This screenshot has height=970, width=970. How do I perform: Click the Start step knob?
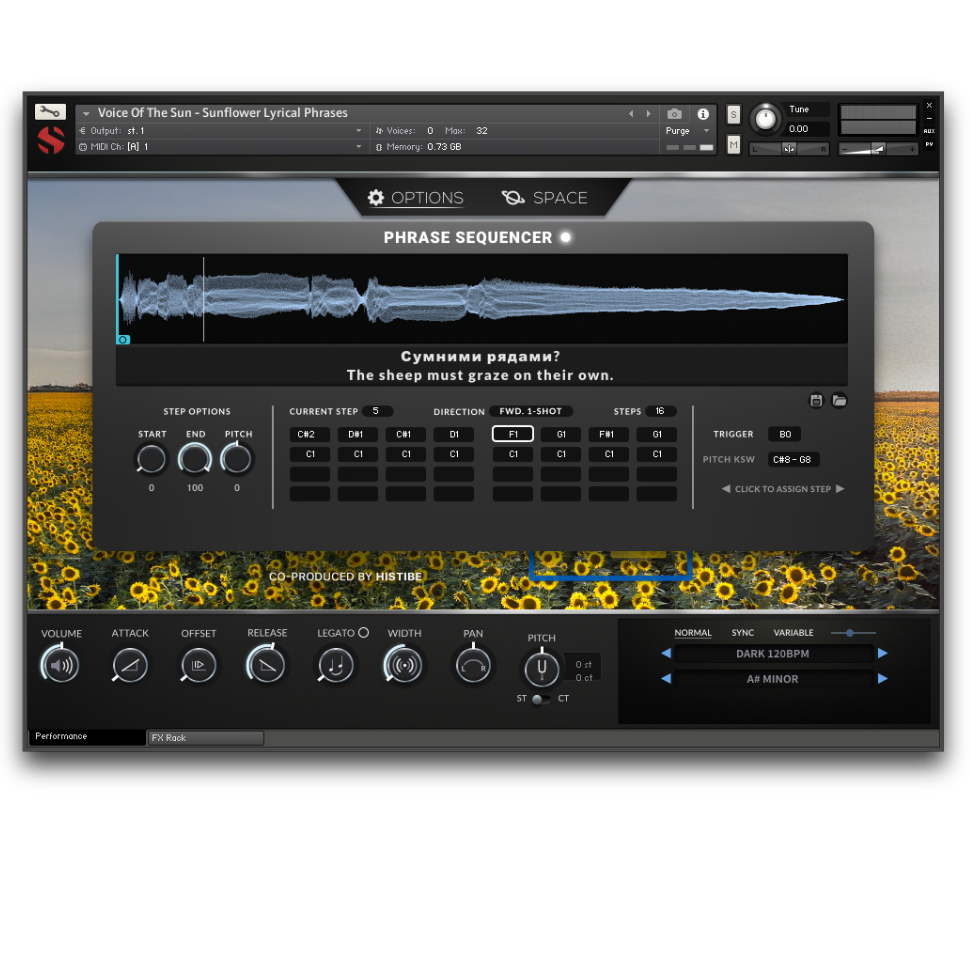tap(152, 459)
